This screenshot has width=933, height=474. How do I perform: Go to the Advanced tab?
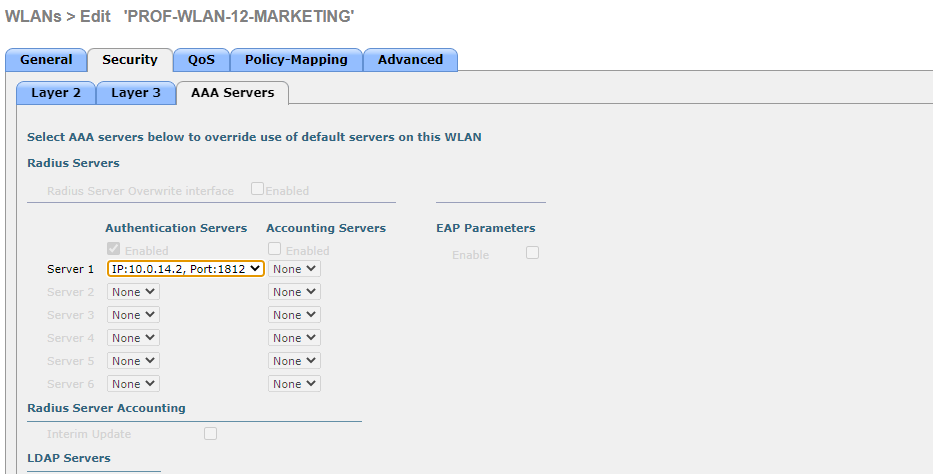coord(410,60)
